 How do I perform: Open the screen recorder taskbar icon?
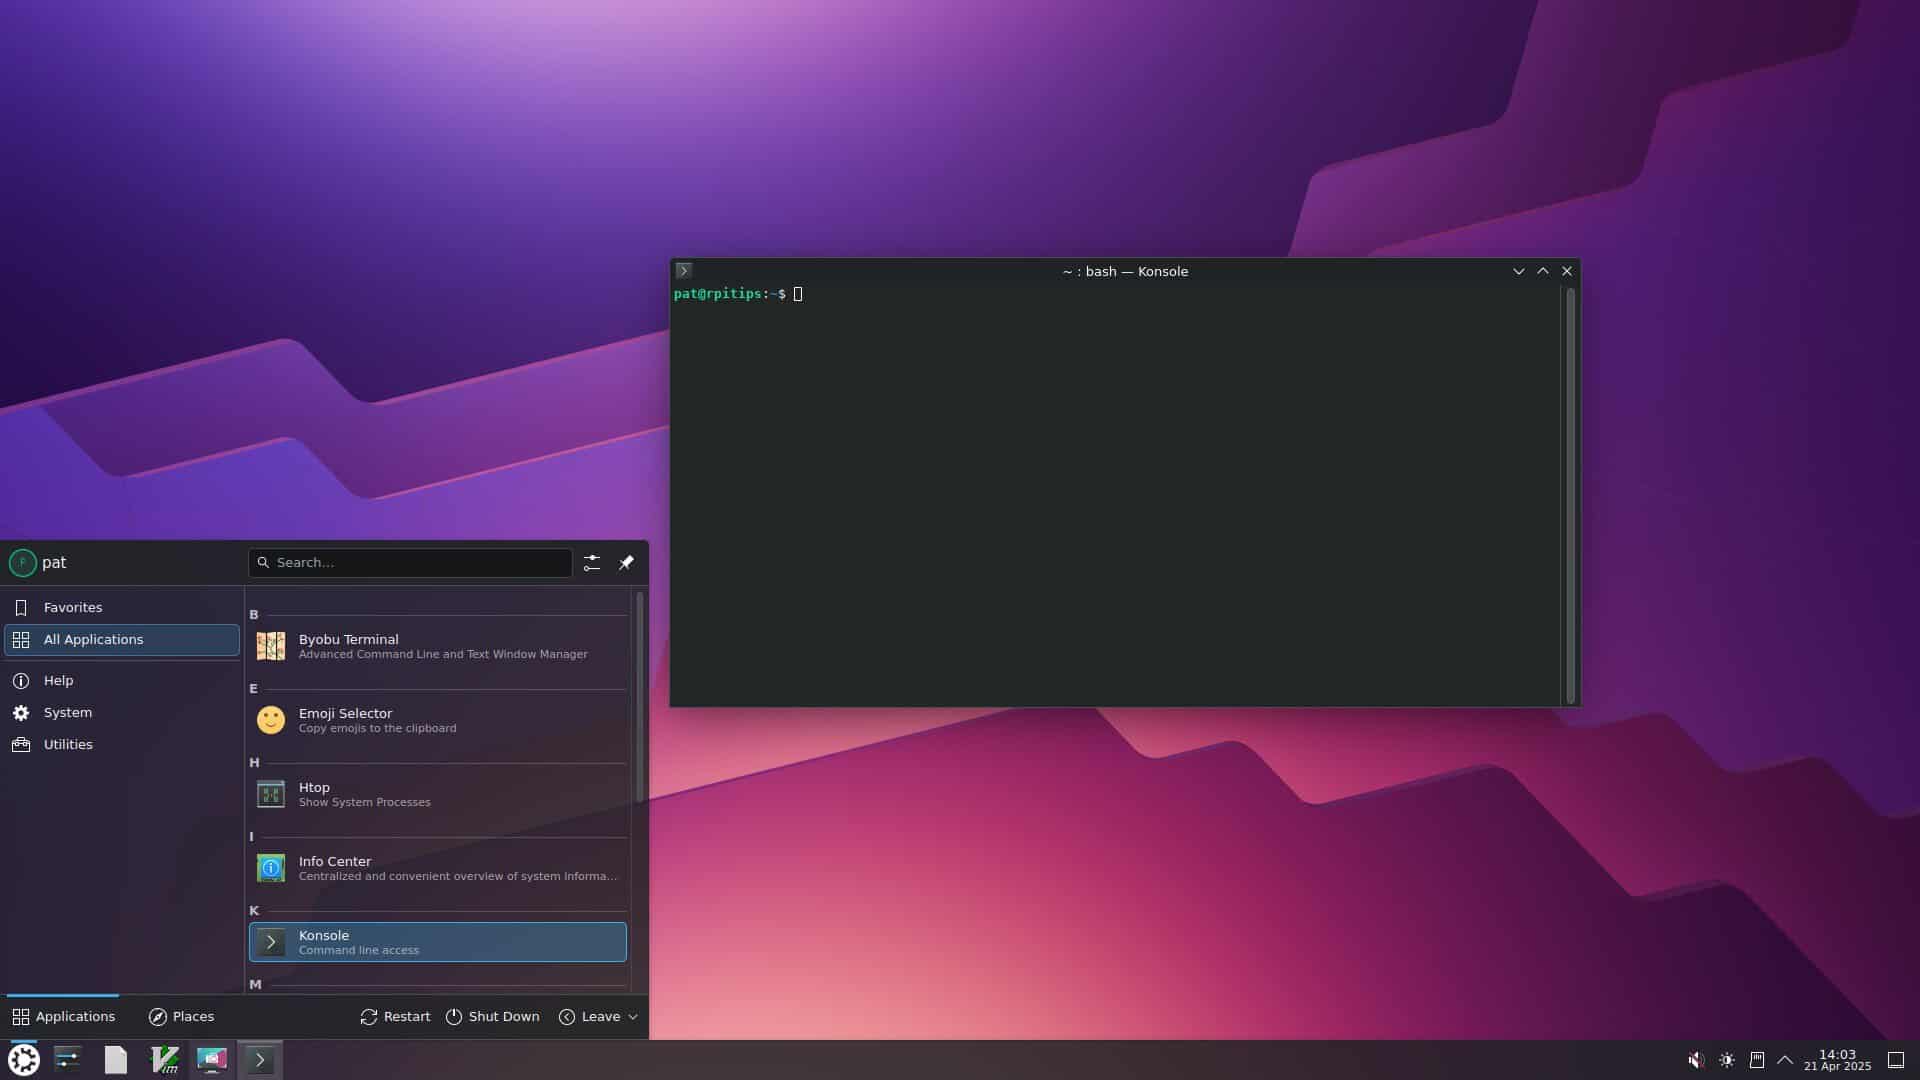click(x=211, y=1059)
